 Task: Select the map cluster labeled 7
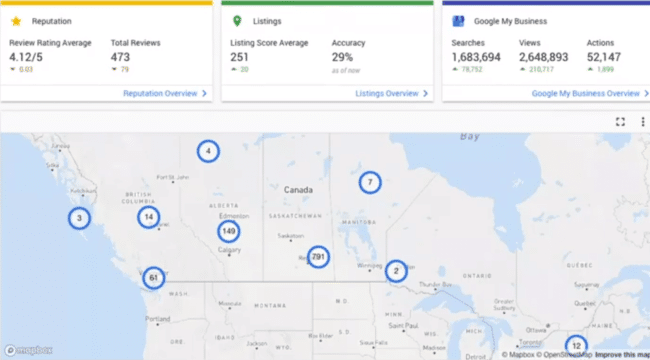370,182
